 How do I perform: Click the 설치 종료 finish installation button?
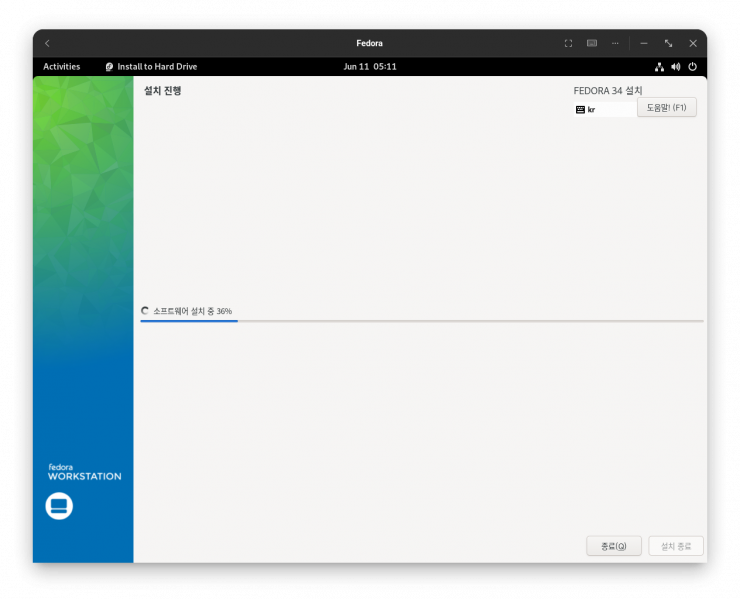click(675, 546)
